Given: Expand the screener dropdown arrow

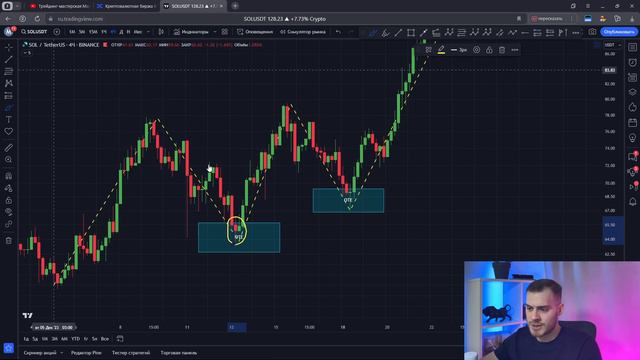Looking at the screenshot, I should click(62, 353).
